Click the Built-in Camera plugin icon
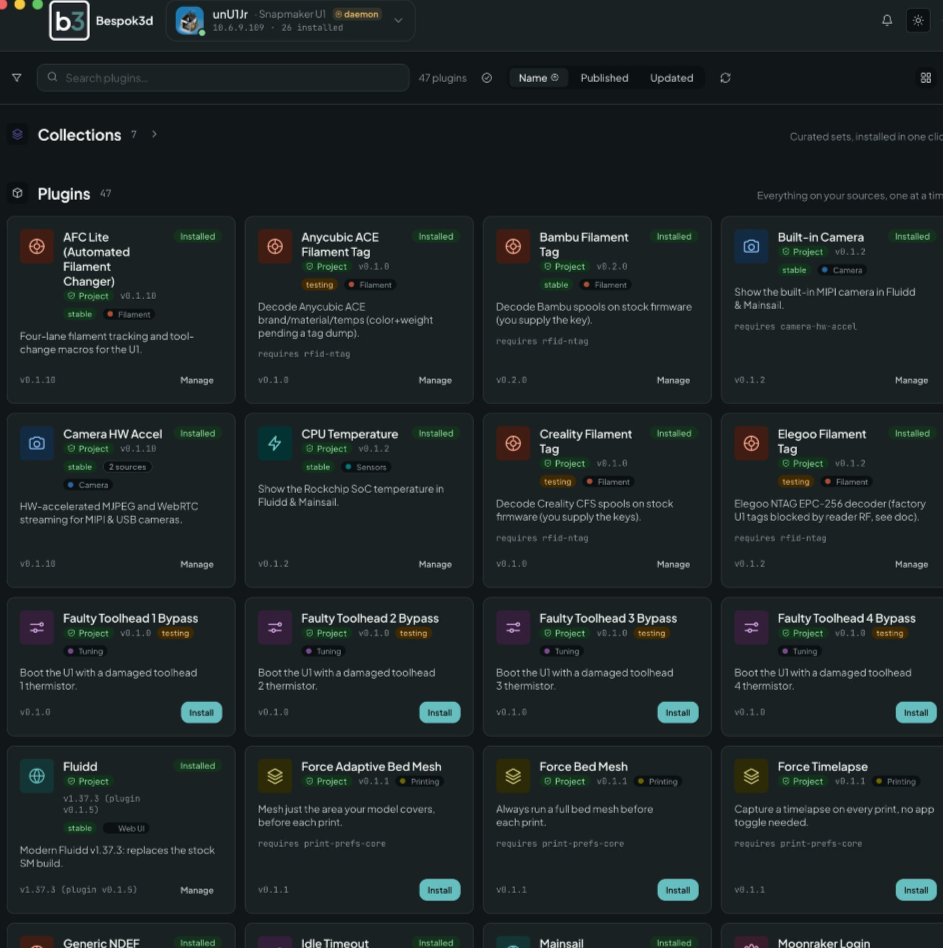 point(751,247)
